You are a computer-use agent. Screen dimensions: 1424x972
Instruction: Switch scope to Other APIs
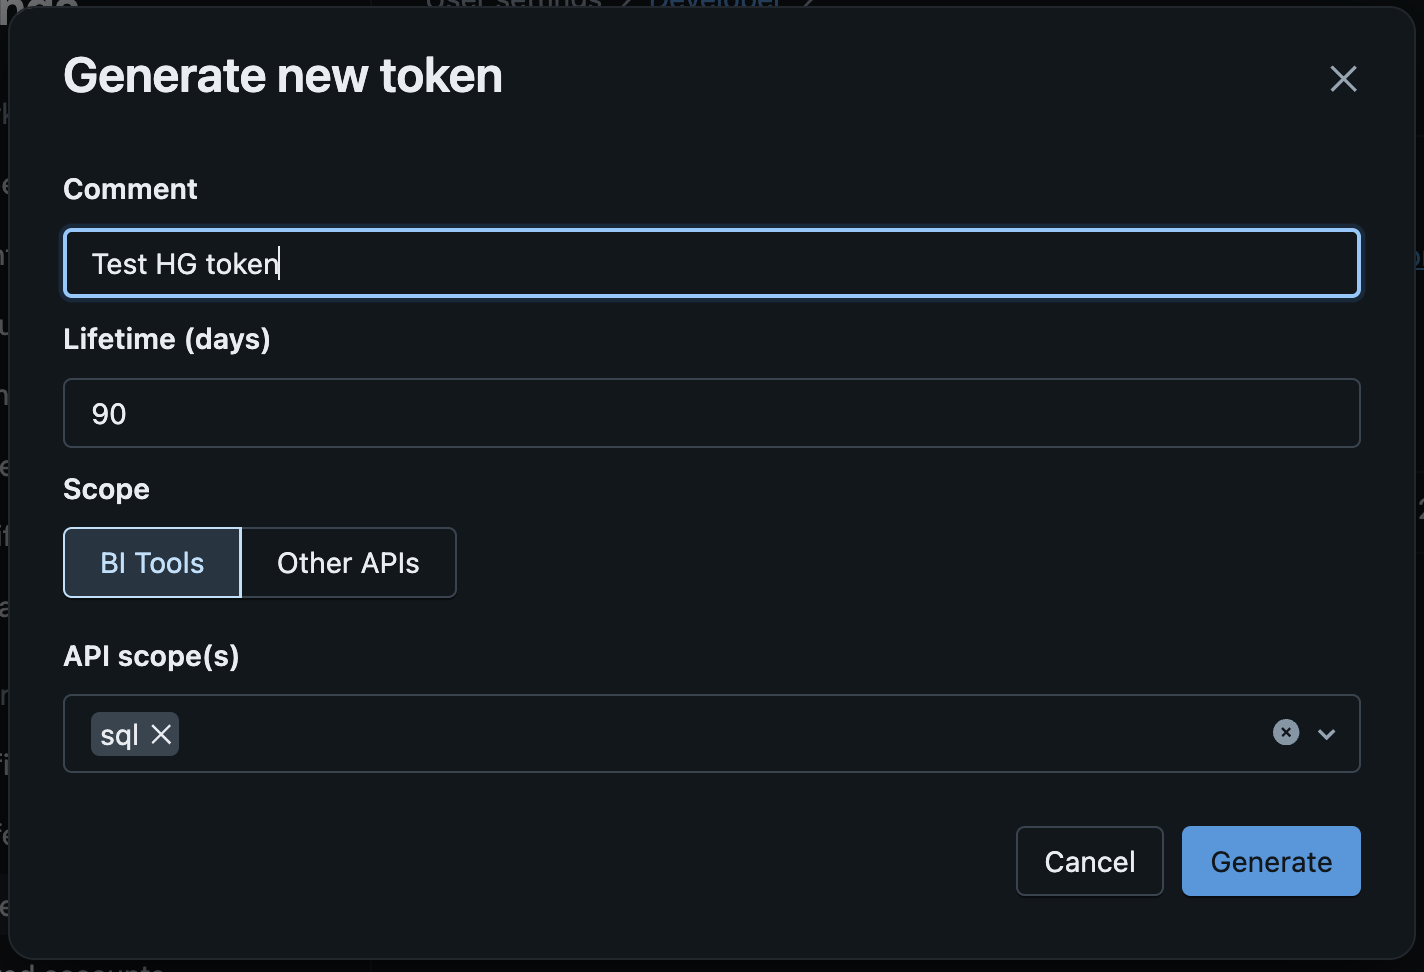348,562
